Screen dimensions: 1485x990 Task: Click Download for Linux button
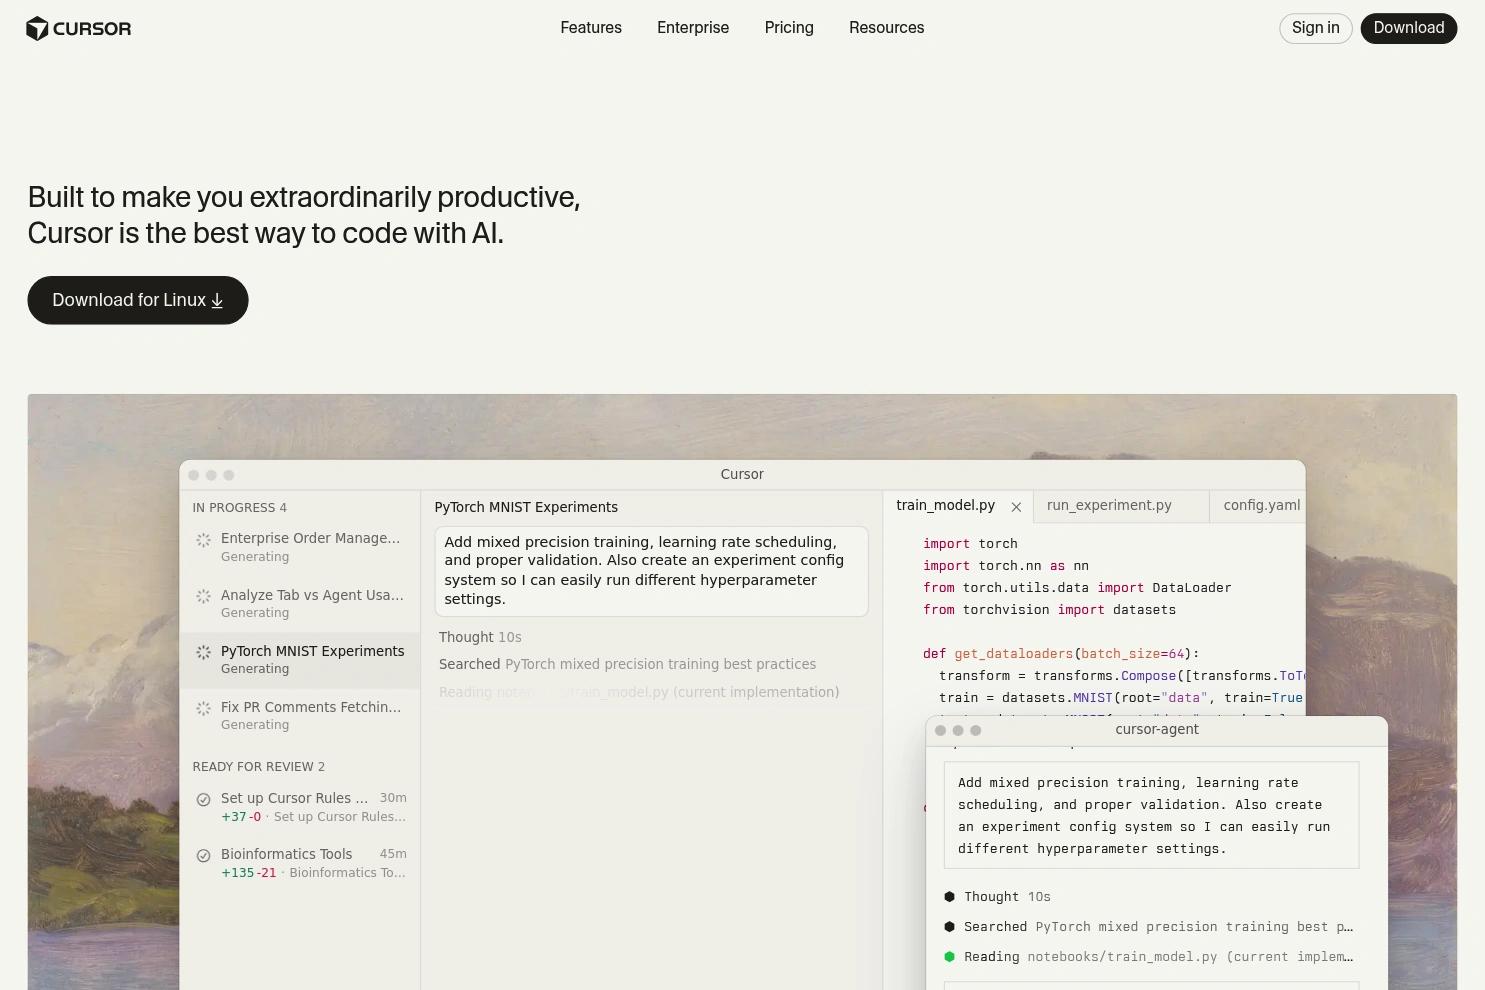point(137,300)
